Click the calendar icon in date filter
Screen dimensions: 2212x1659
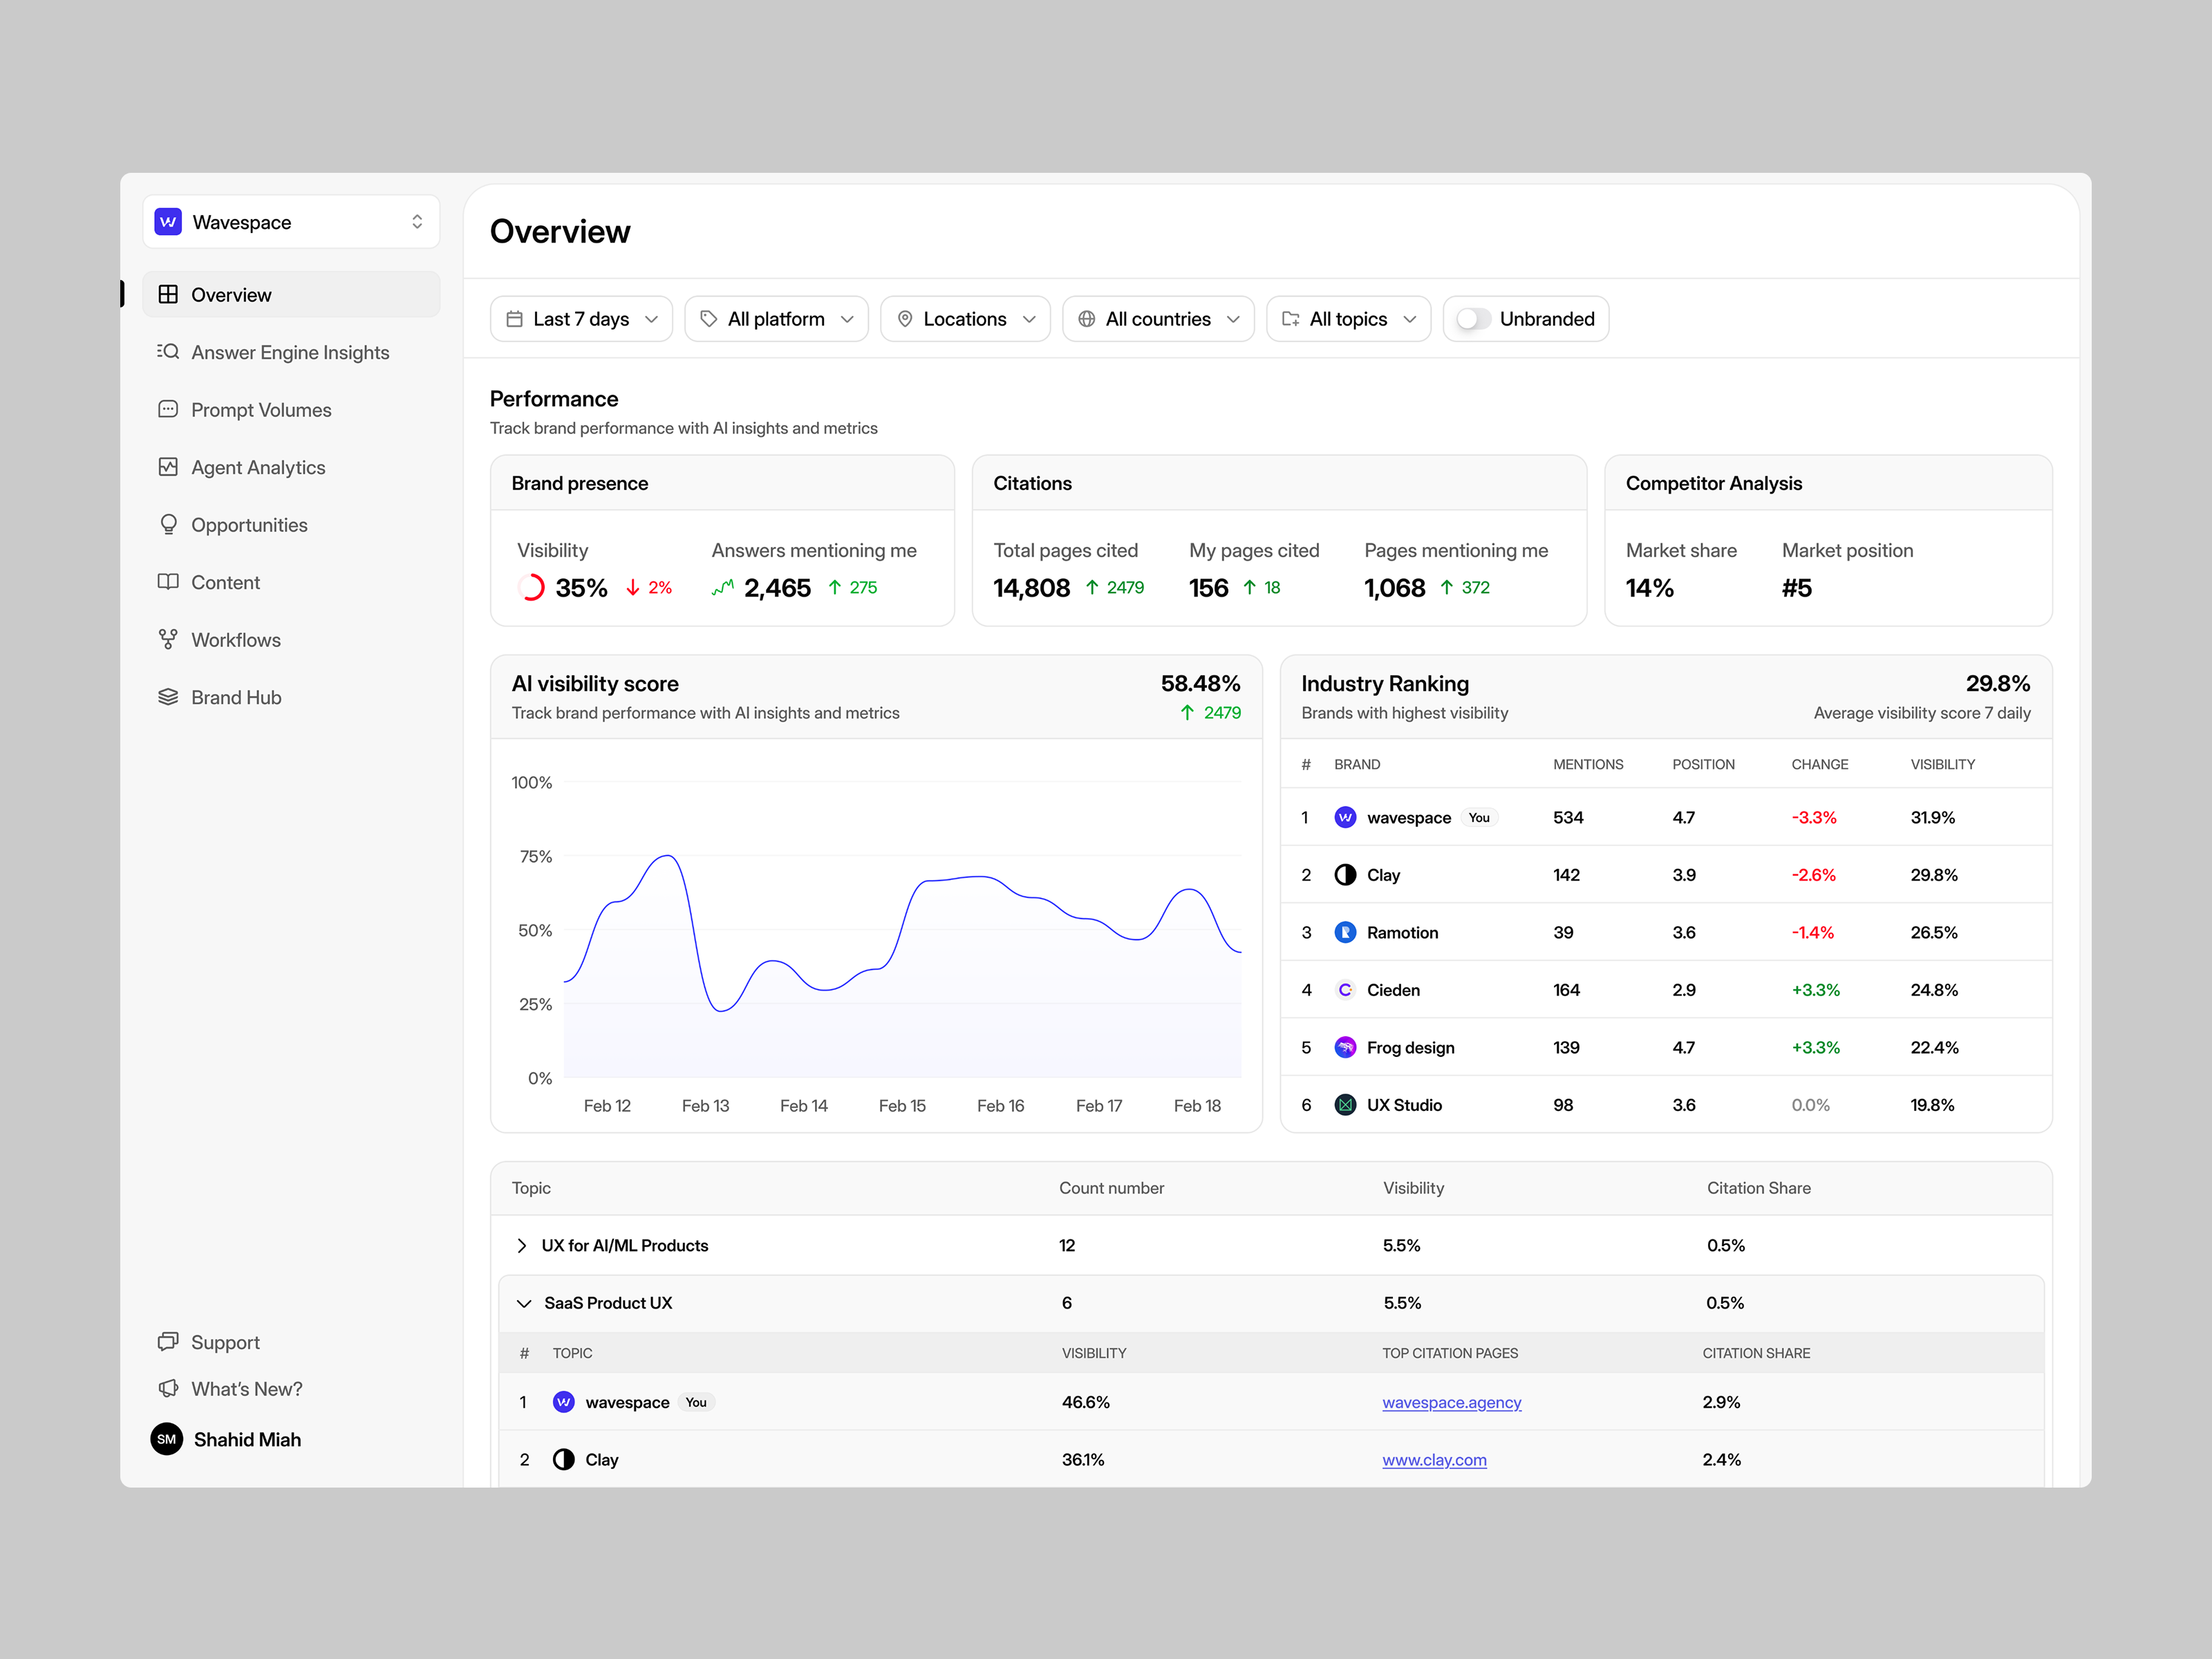(515, 319)
